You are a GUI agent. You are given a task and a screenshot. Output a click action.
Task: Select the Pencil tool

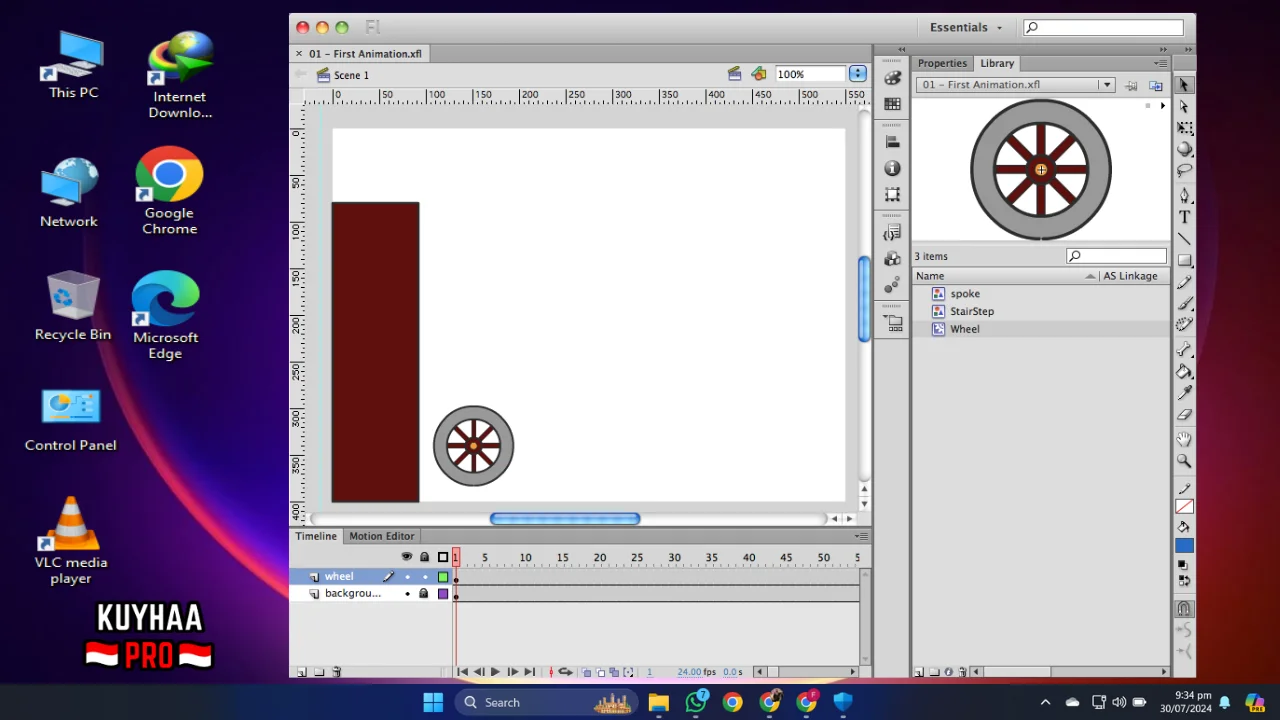[x=1184, y=282]
